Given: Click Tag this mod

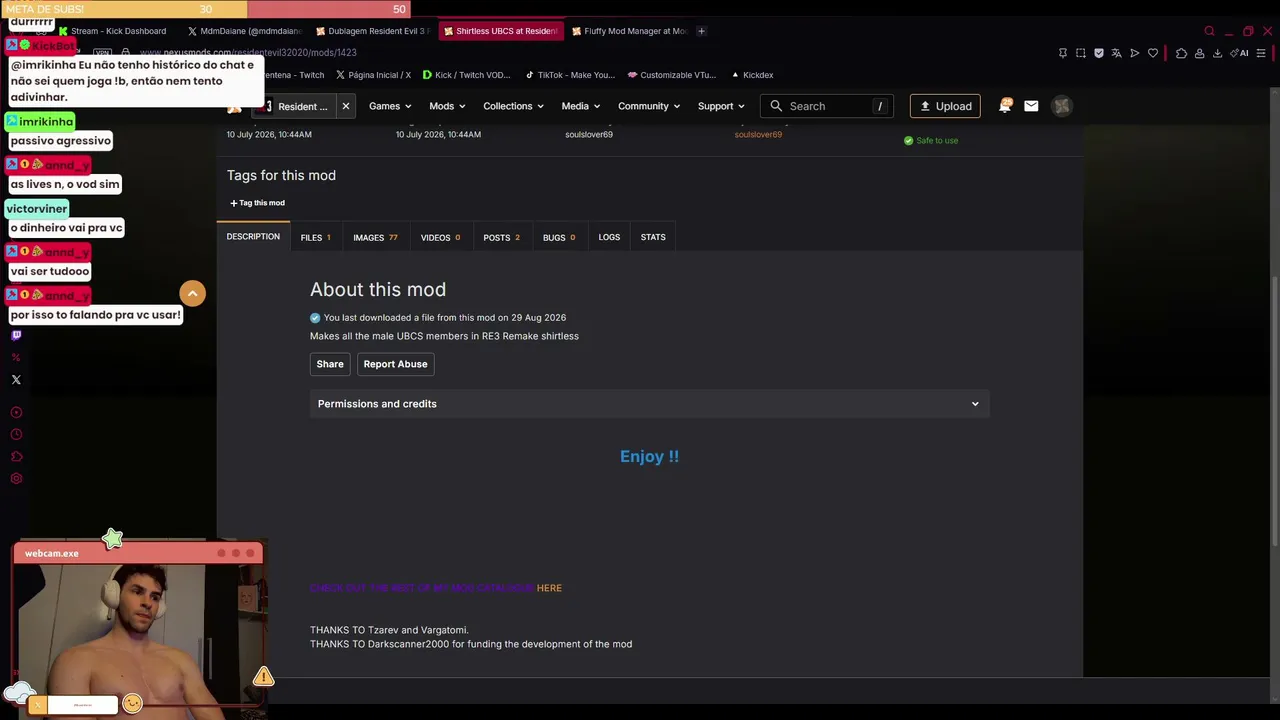Looking at the screenshot, I should (x=258, y=203).
